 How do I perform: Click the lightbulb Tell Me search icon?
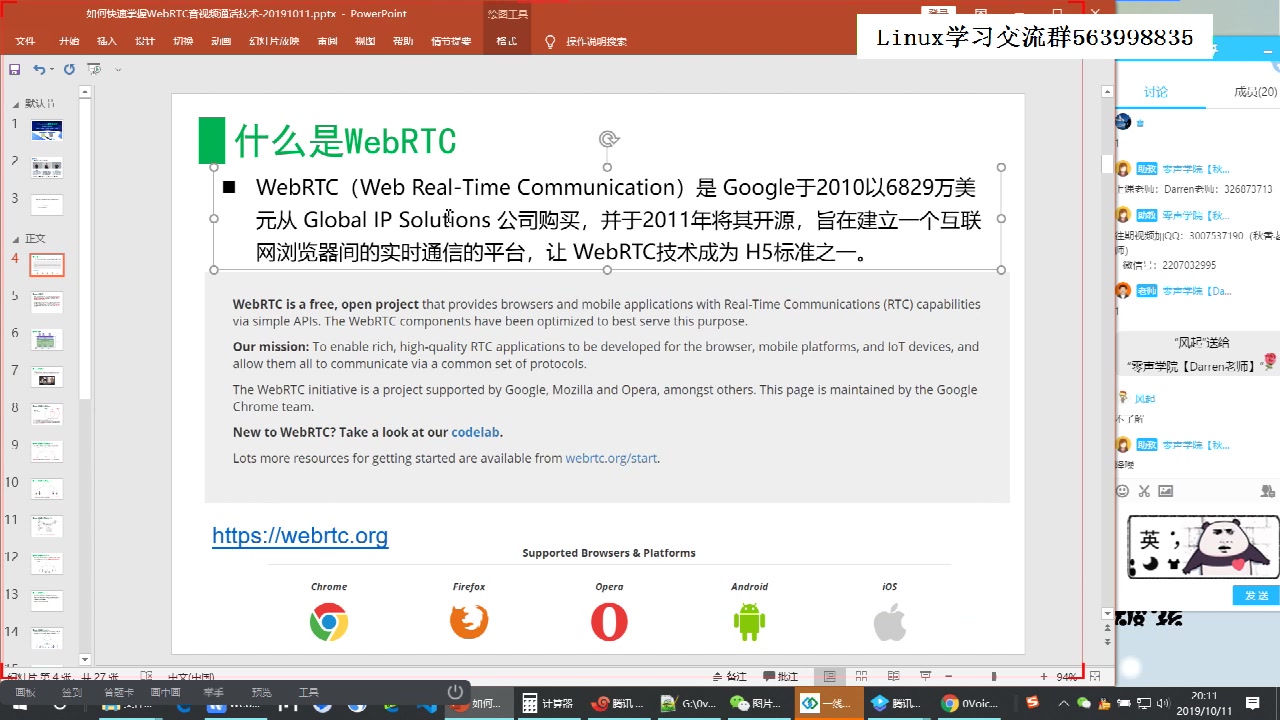tap(550, 42)
